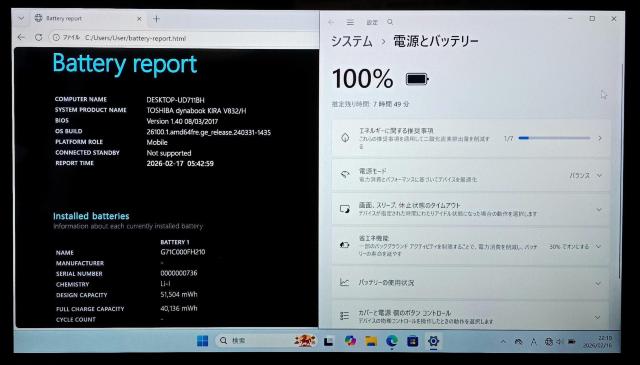Click the 'Installed batteries' heading
This screenshot has width=640, height=365.
(x=91, y=216)
